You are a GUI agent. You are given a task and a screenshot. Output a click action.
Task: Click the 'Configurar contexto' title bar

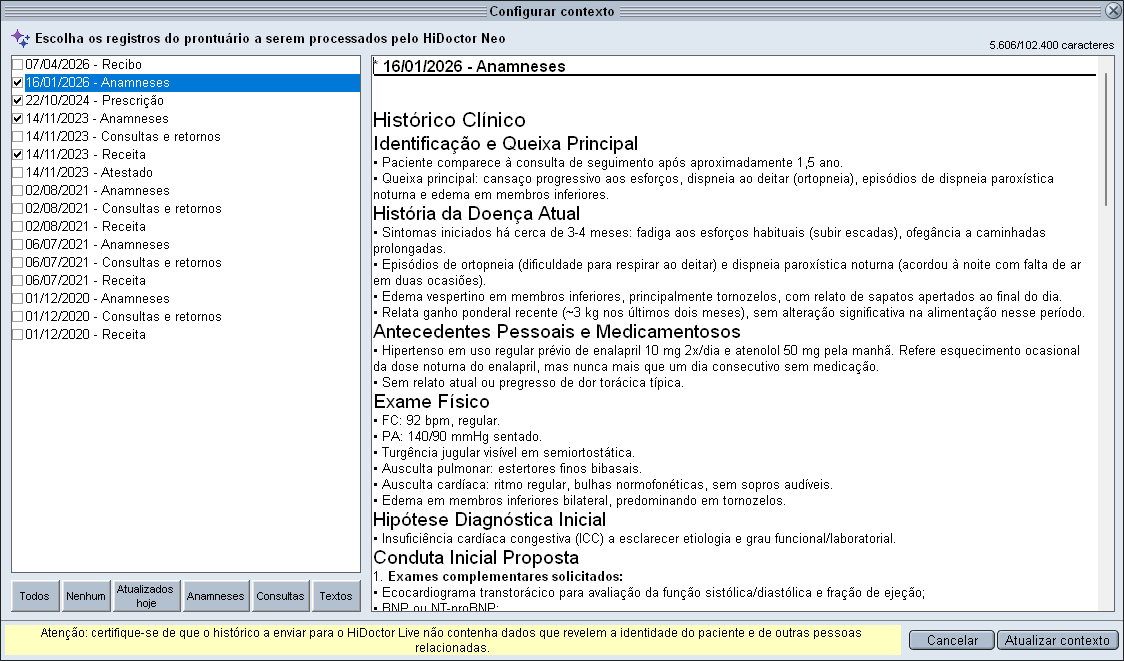click(x=552, y=11)
